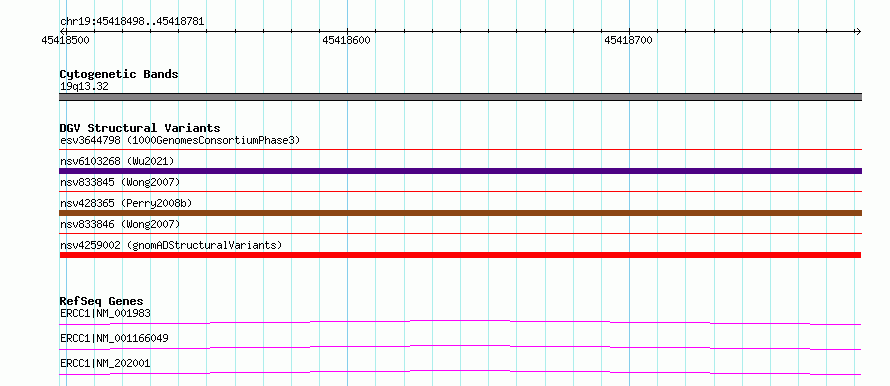890x386 pixels.
Task: Click the chr19:45418498..45418781 region label
Action: [x=132, y=22]
